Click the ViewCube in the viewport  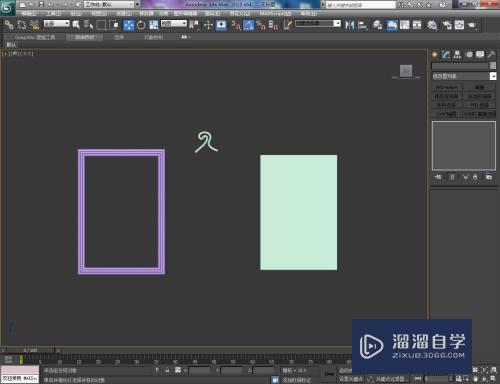(x=406, y=71)
